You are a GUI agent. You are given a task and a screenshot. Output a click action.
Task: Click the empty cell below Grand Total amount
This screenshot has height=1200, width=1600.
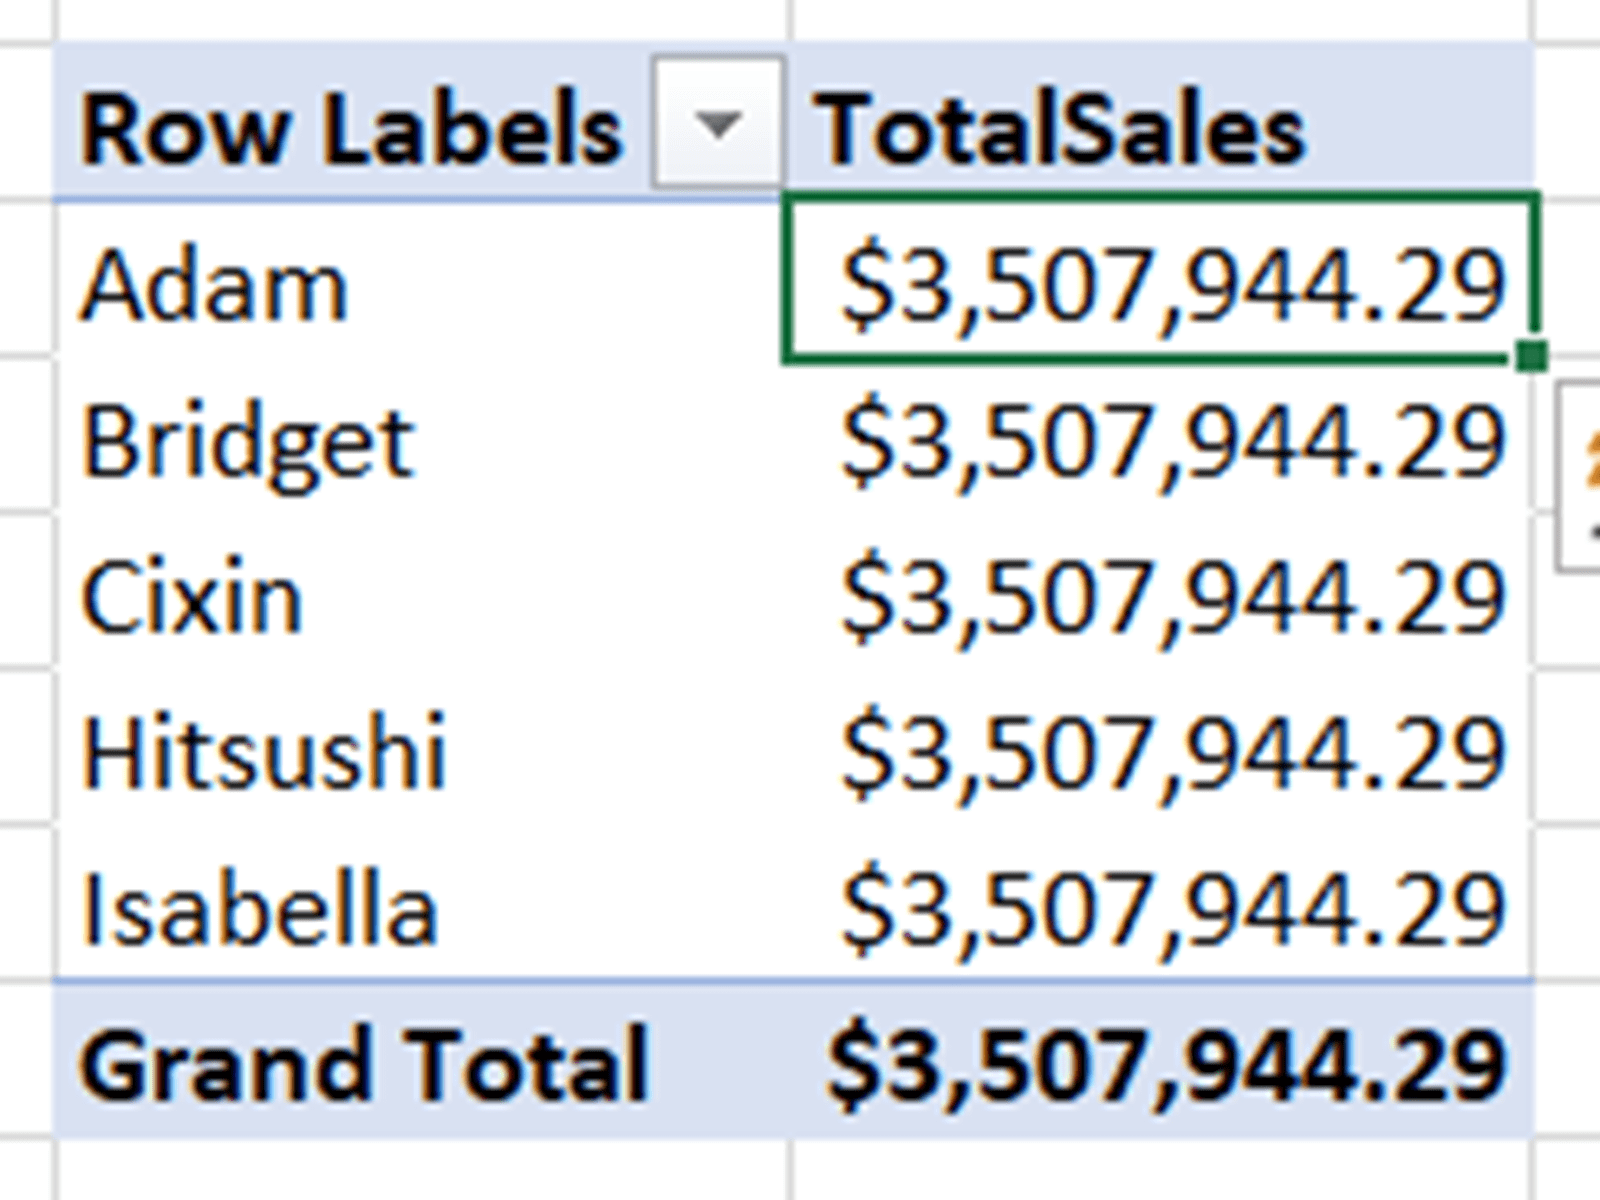pyautogui.click(x=1160, y=1170)
